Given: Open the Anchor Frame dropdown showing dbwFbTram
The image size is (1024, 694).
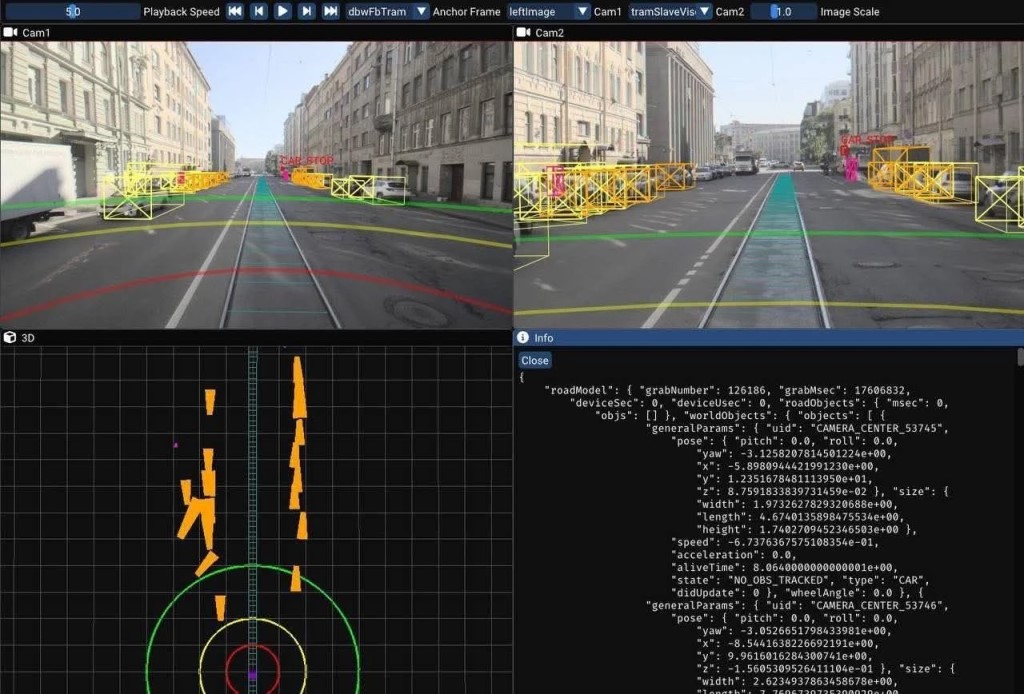Looking at the screenshot, I should pos(387,11).
